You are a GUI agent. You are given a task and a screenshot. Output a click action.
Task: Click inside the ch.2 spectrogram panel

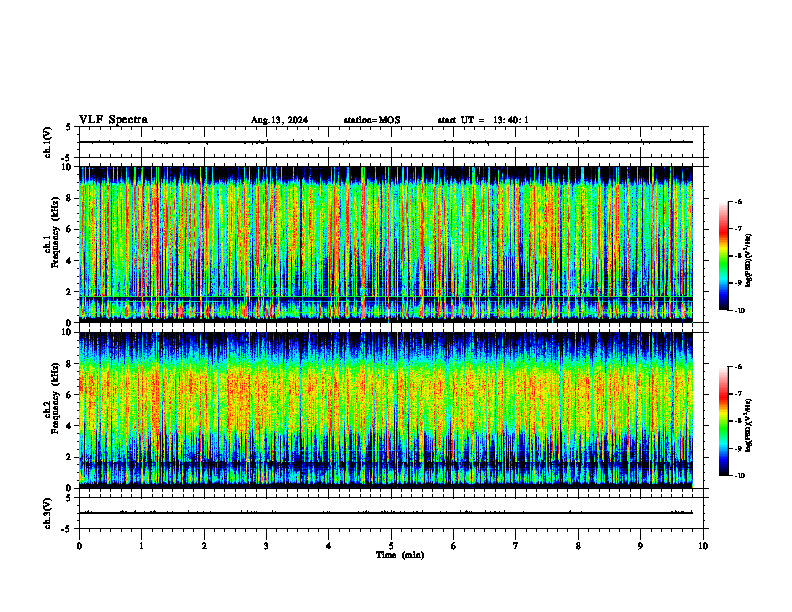[386, 410]
